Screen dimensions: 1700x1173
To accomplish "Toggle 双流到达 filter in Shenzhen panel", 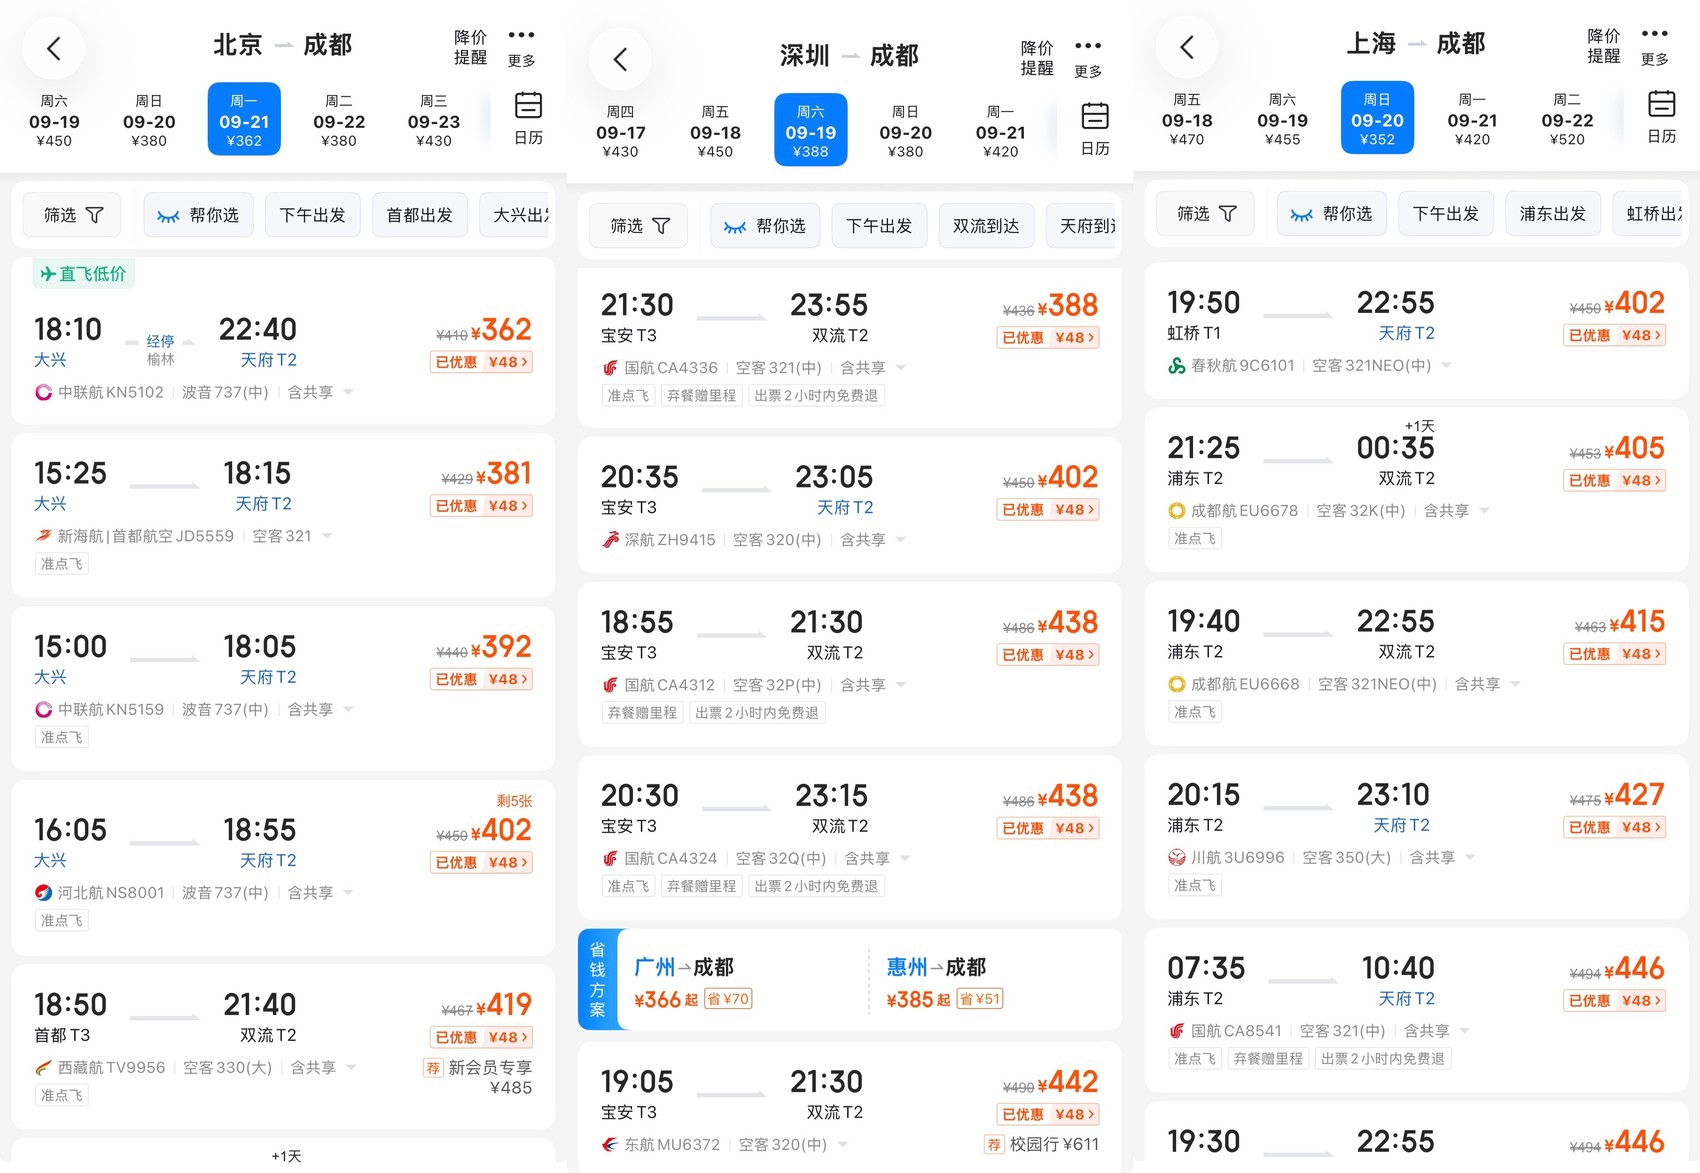I will (986, 226).
